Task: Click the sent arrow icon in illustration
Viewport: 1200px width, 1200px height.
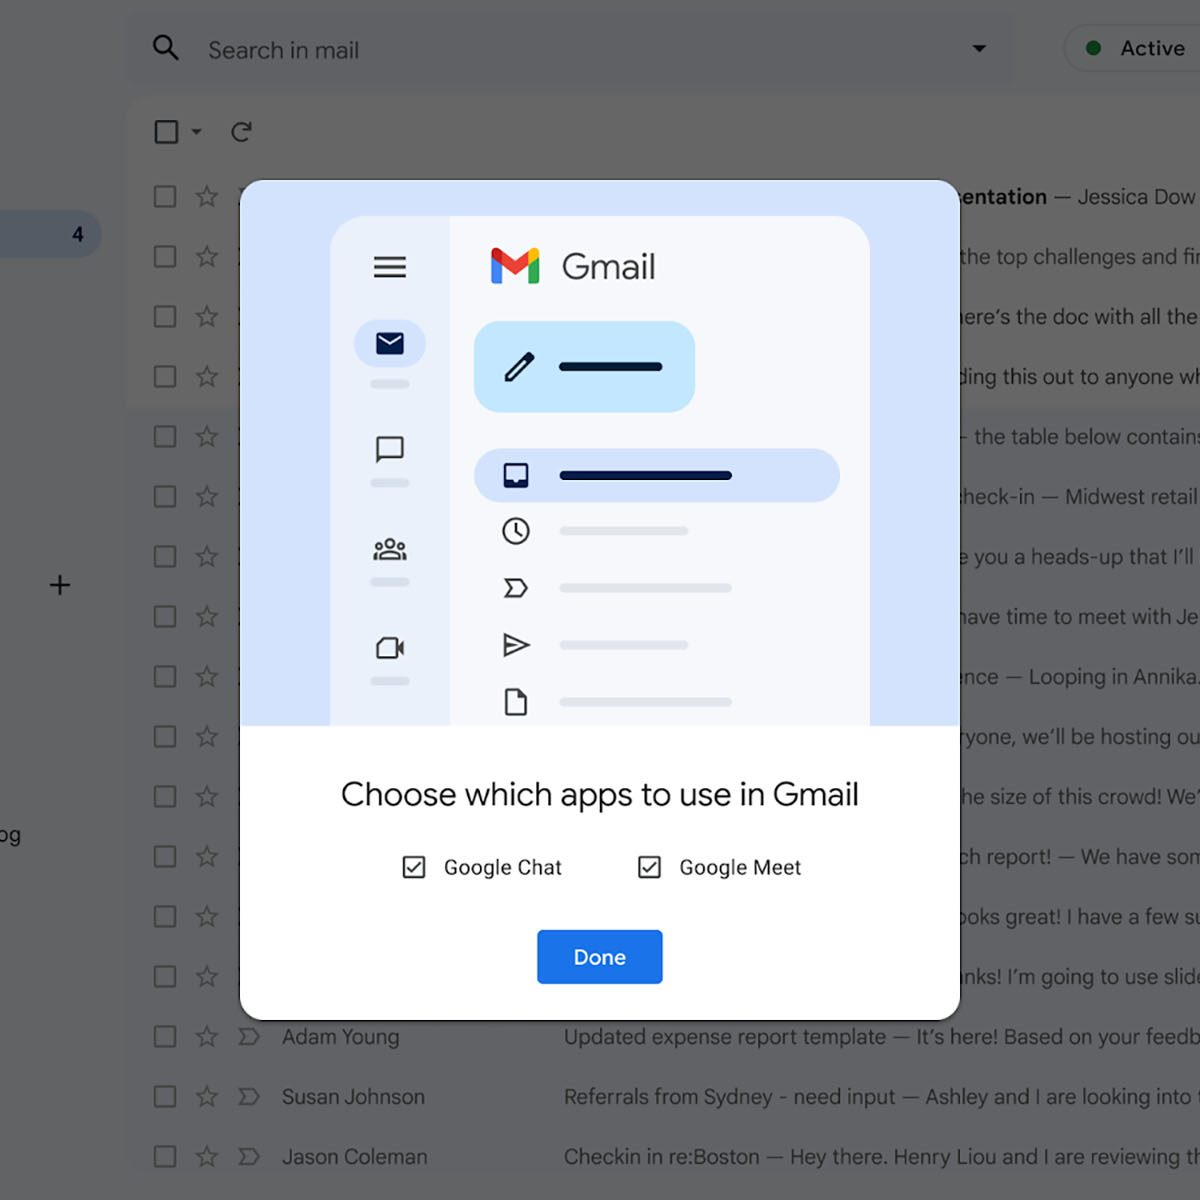Action: 516,645
